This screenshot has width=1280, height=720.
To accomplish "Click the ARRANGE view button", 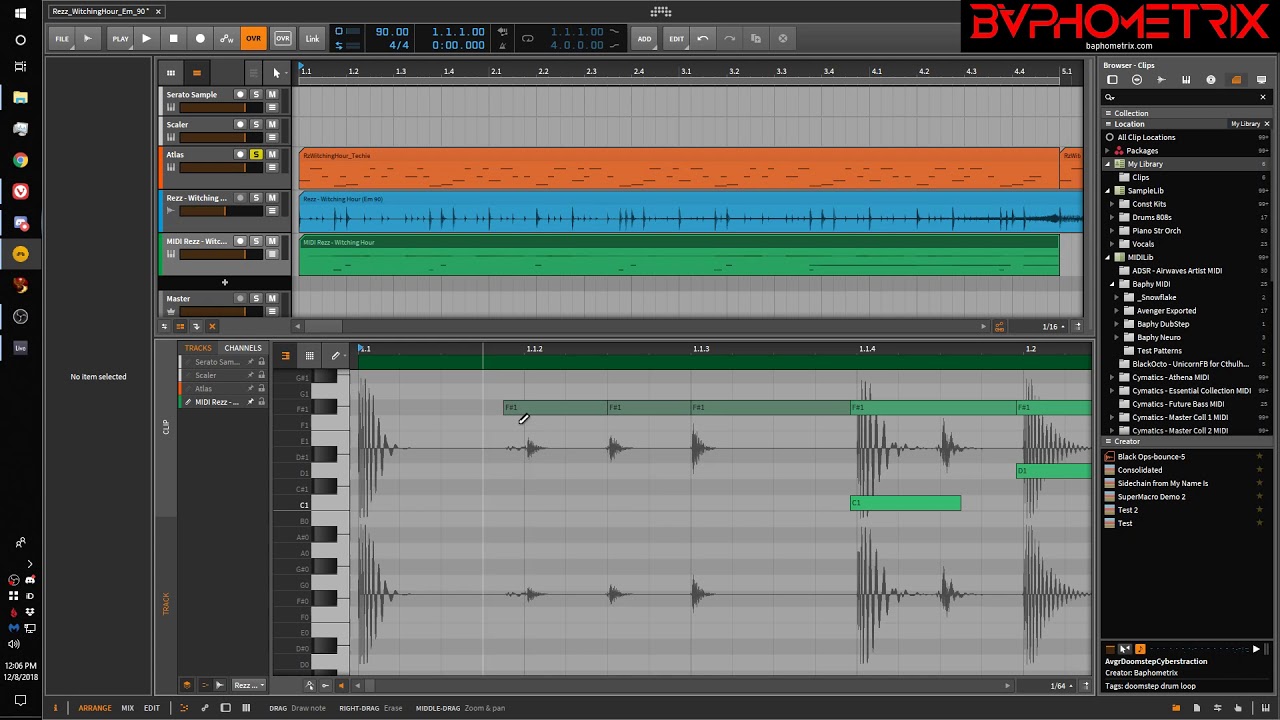I will point(95,708).
